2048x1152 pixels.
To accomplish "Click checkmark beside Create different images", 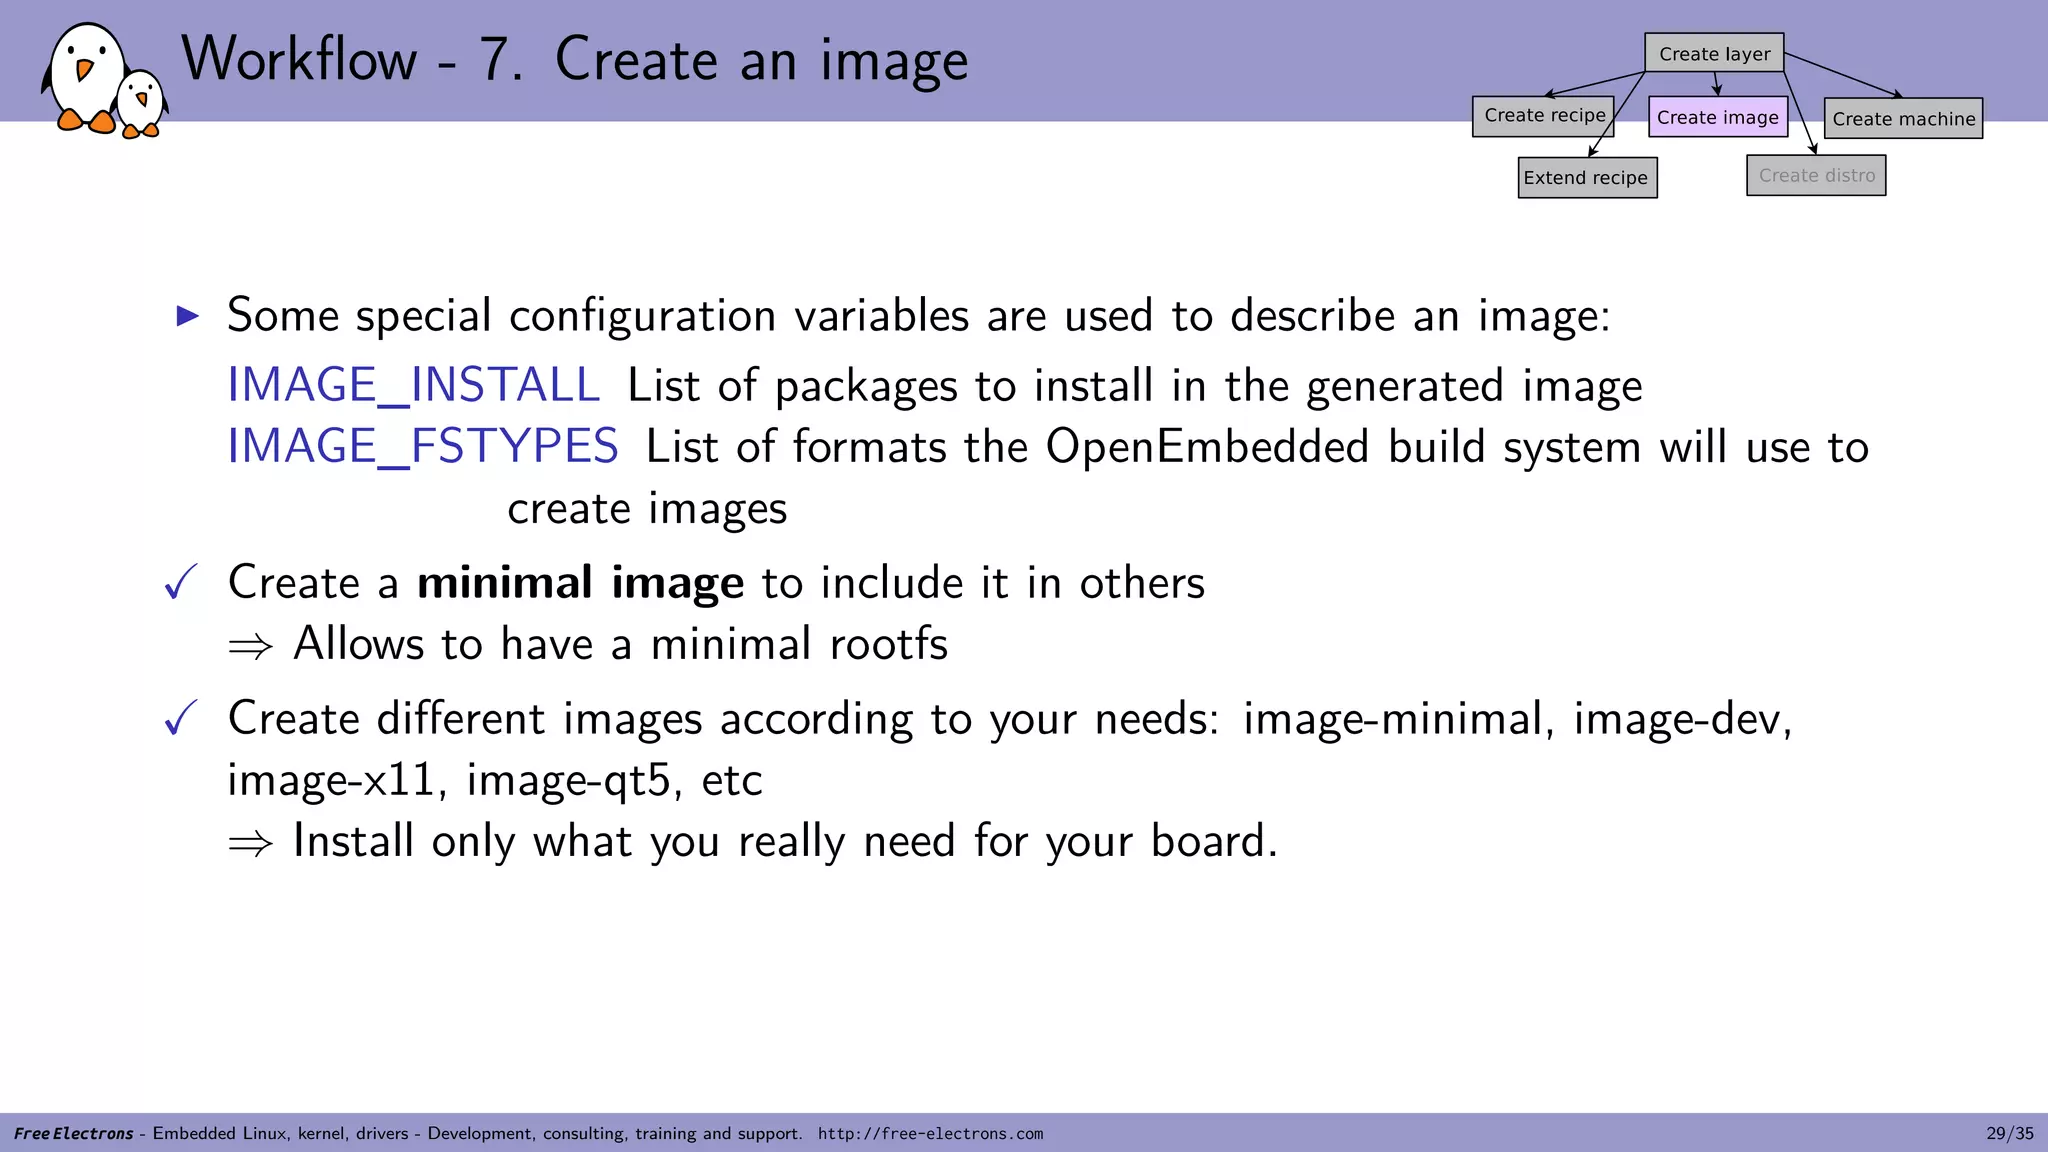I will pyautogui.click(x=181, y=718).
